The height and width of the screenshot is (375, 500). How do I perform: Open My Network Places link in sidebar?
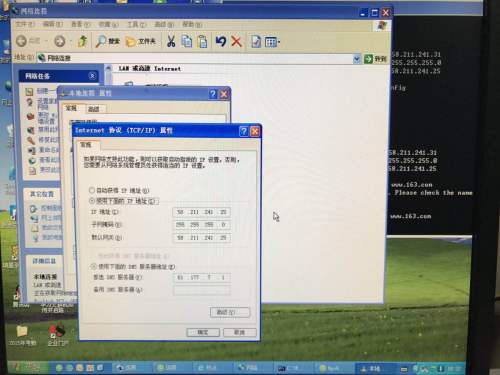click(51, 218)
